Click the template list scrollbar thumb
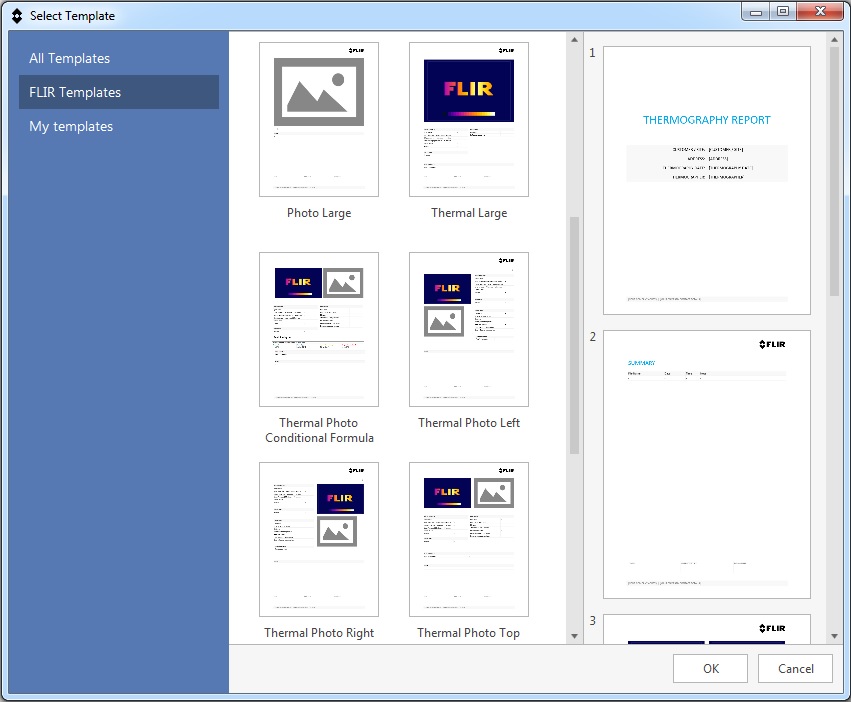This screenshot has height=702, width=851. [574, 335]
